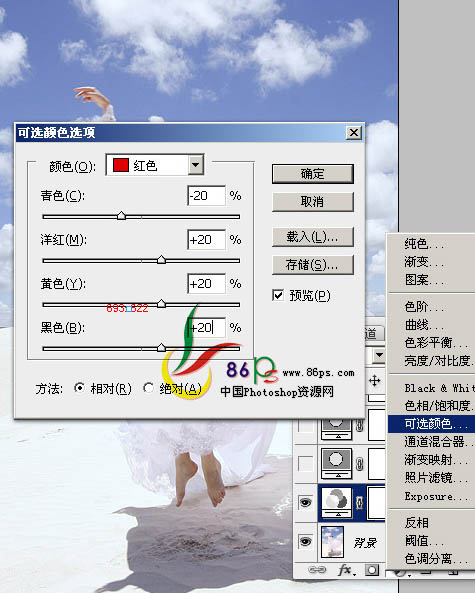Click the 洋红(M) value field showing +20
475x593 pixels.
[206, 239]
